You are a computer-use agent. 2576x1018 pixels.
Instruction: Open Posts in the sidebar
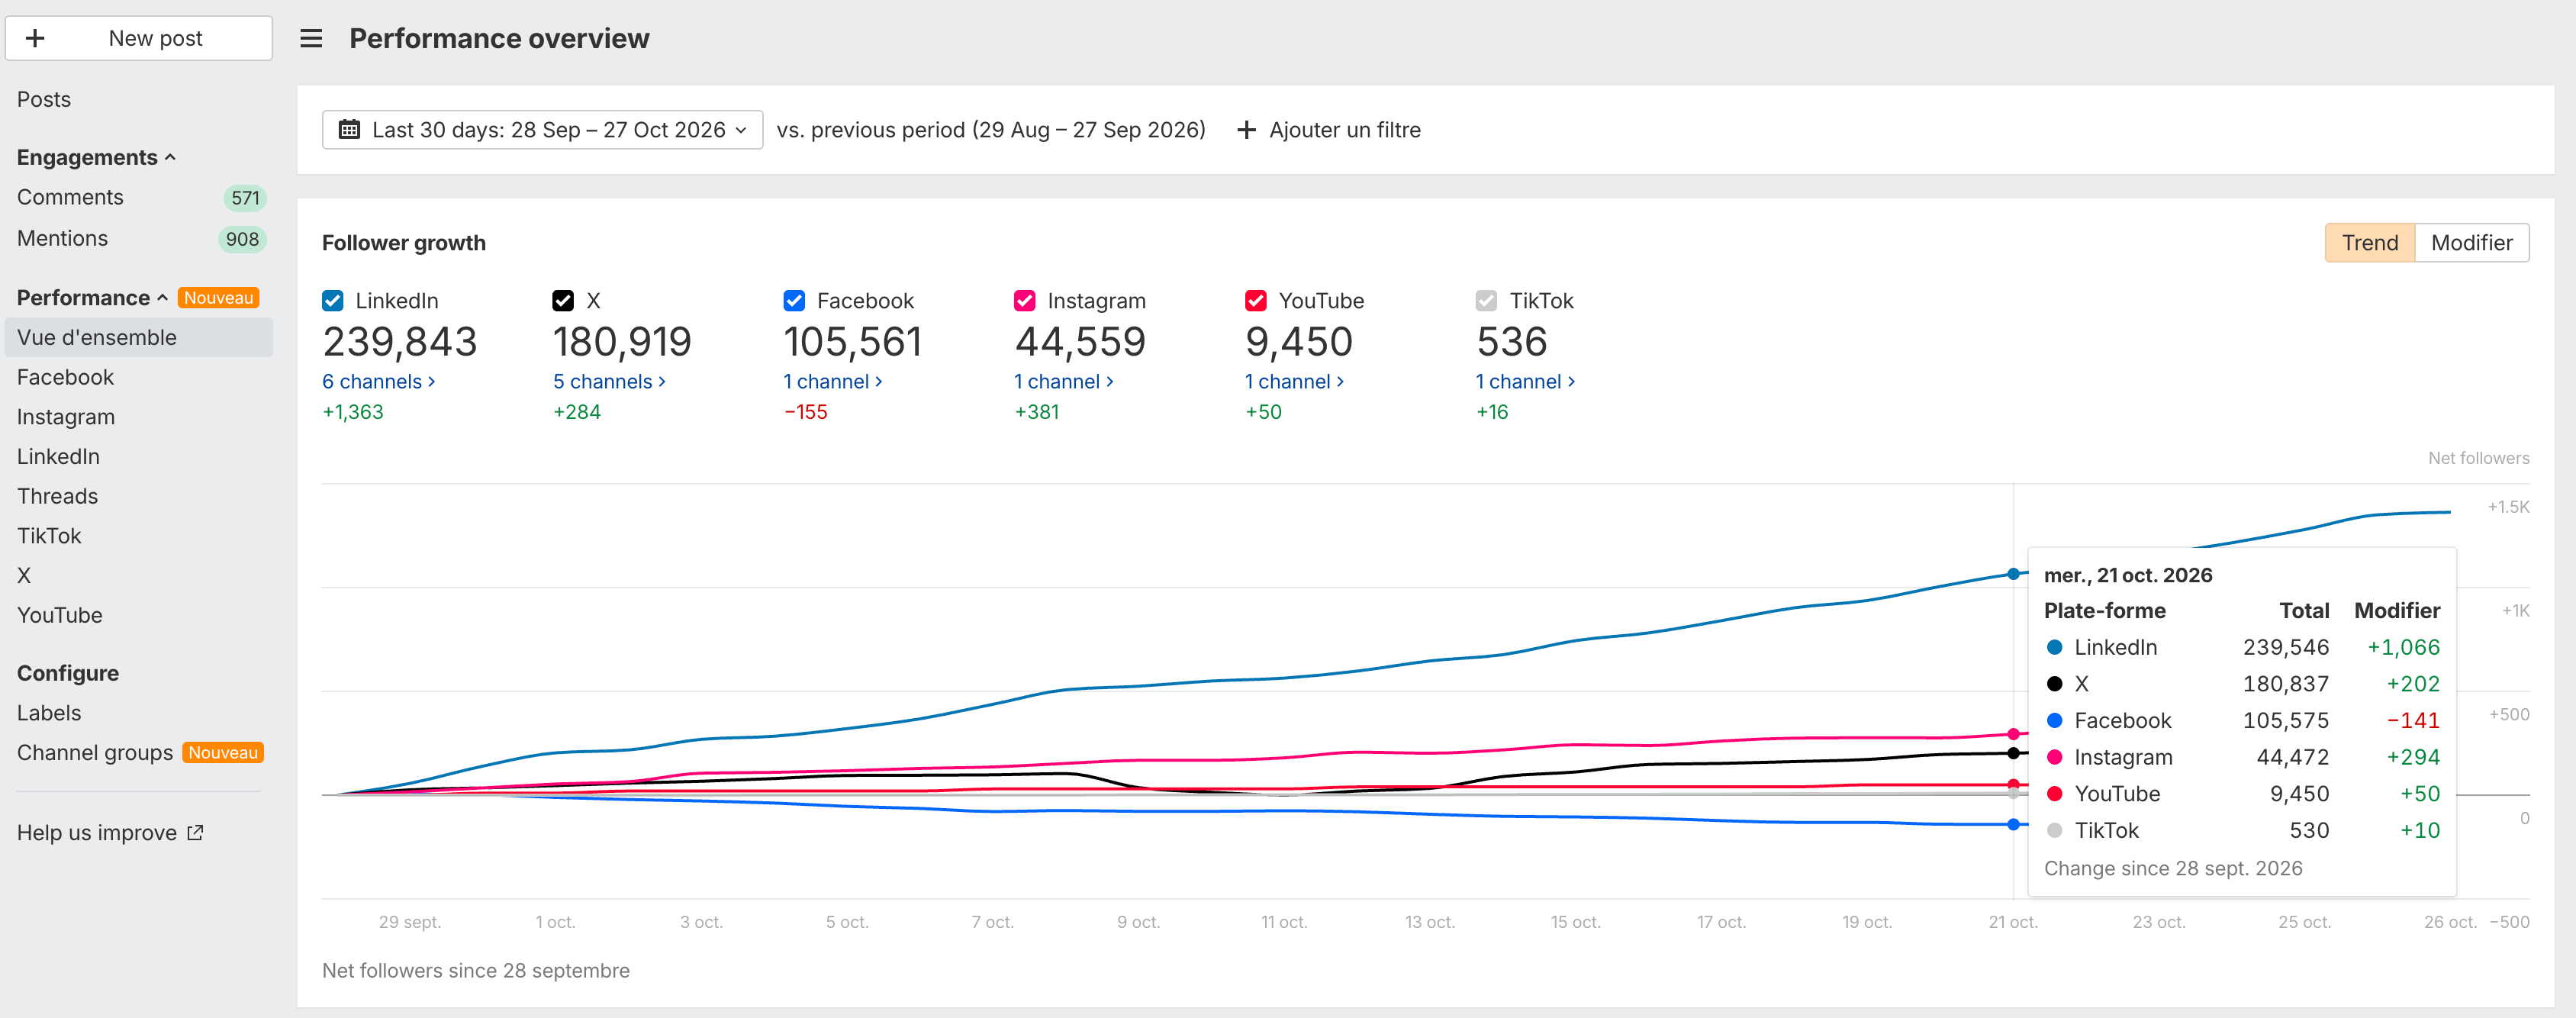click(x=44, y=100)
